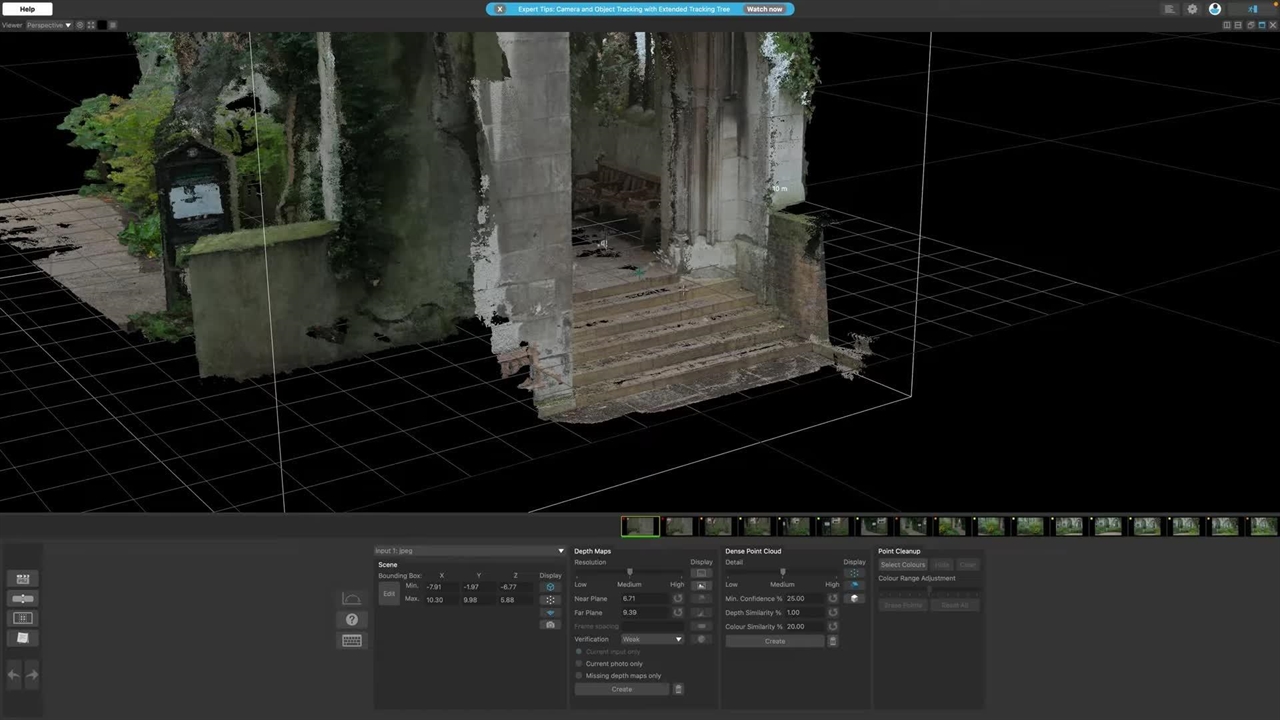This screenshot has width=1280, height=720.
Task: Reset the Near Plane value
Action: (678, 599)
